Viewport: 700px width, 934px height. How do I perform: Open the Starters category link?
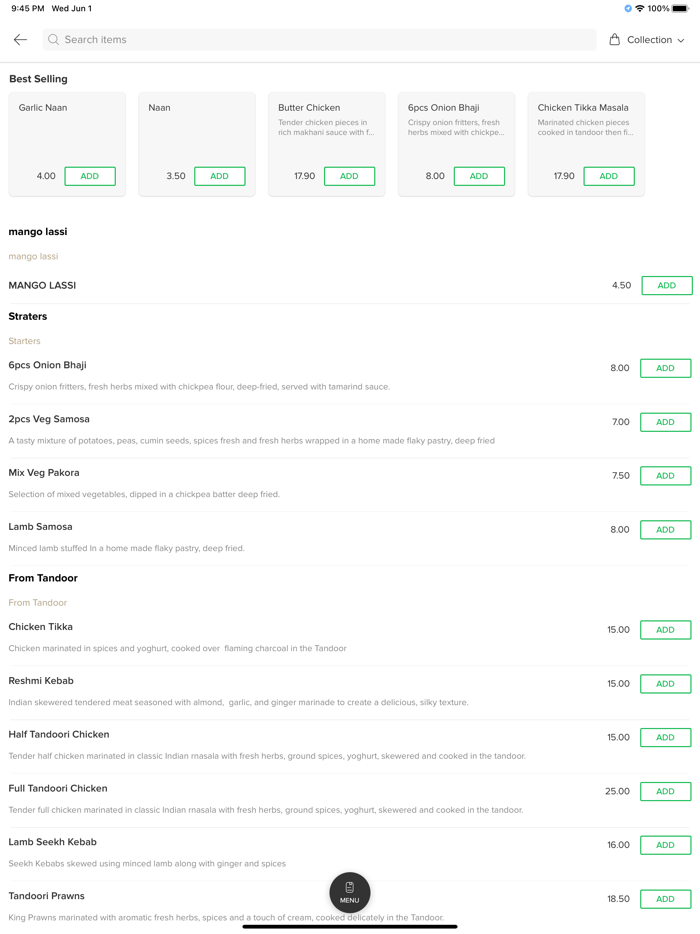point(25,341)
